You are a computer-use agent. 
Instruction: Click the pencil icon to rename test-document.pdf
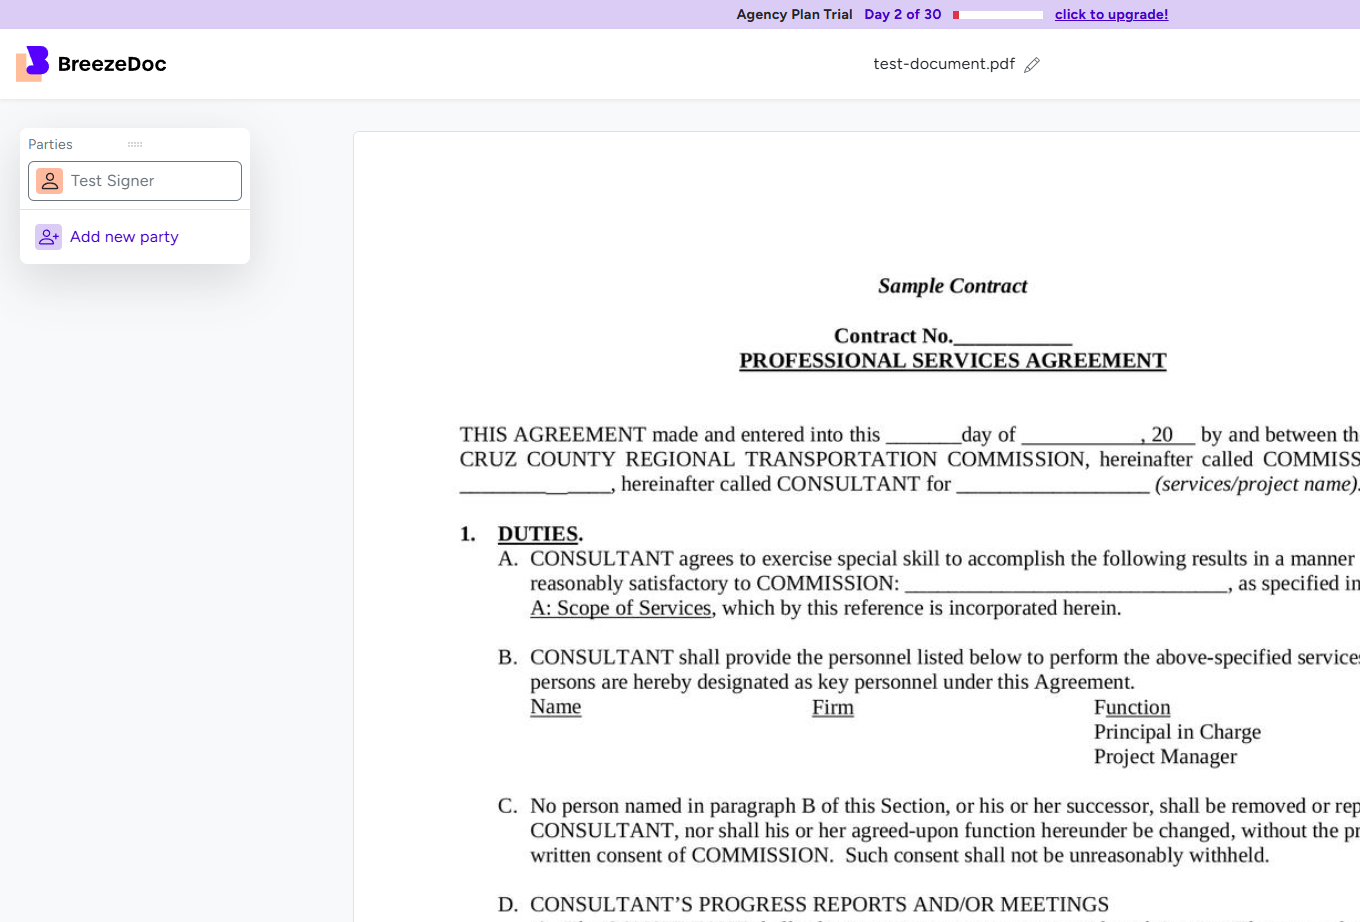click(1032, 64)
